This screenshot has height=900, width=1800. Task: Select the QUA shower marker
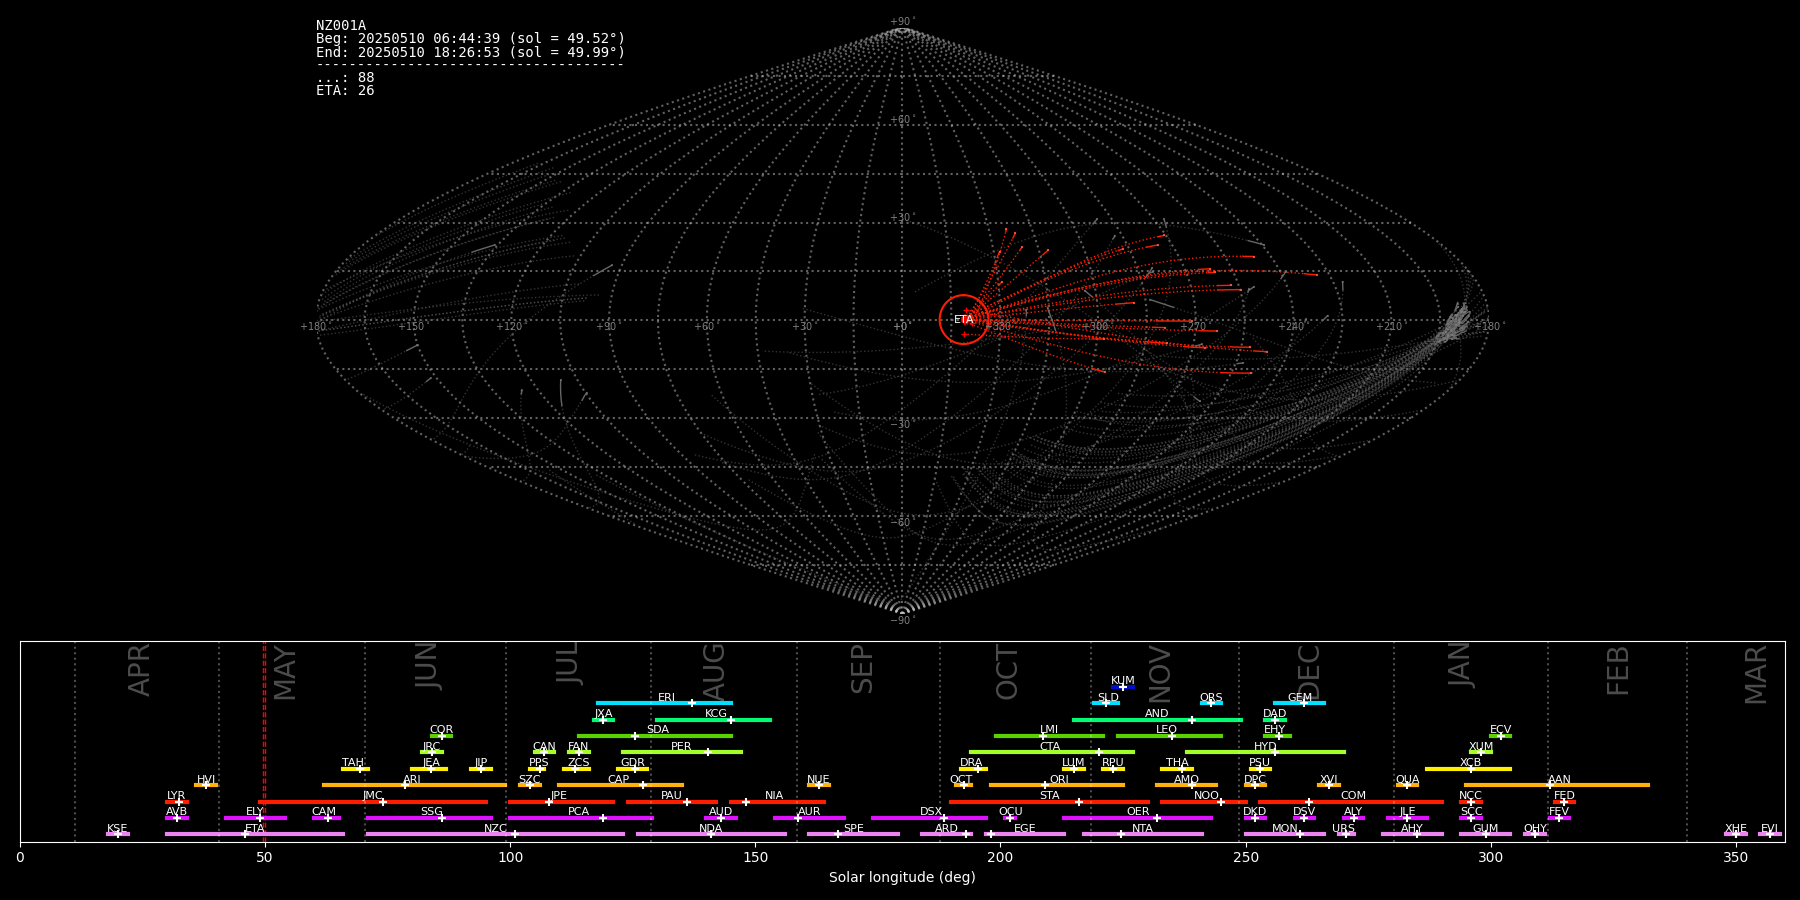point(1407,785)
